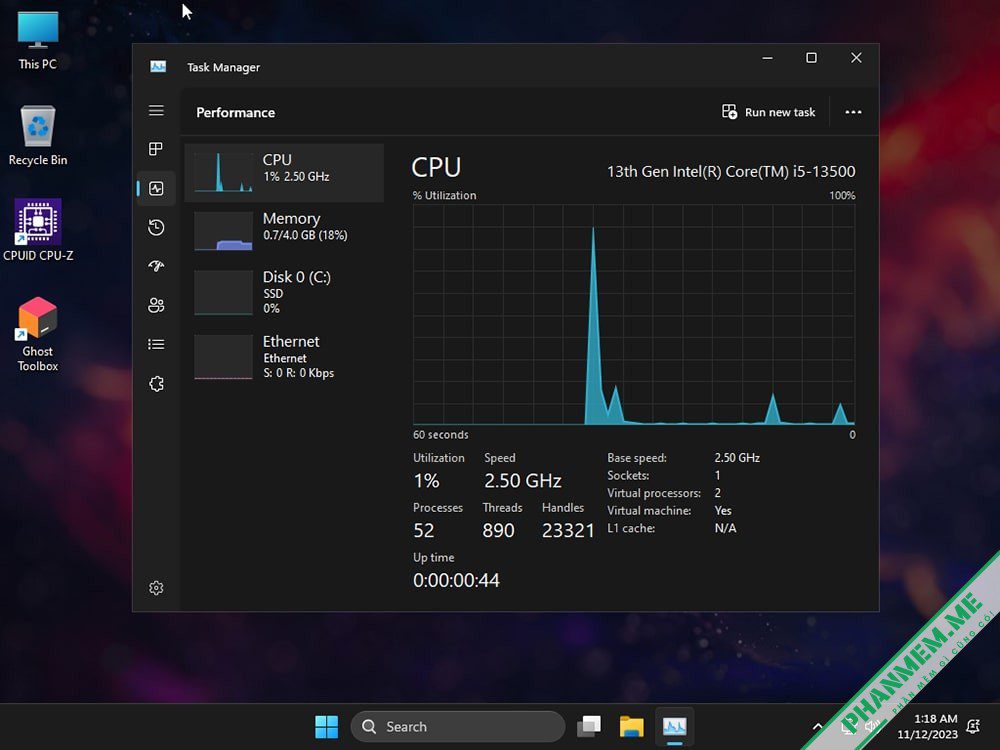Open the three-dot more options menu
Viewport: 1000px width, 750px height.
(853, 112)
